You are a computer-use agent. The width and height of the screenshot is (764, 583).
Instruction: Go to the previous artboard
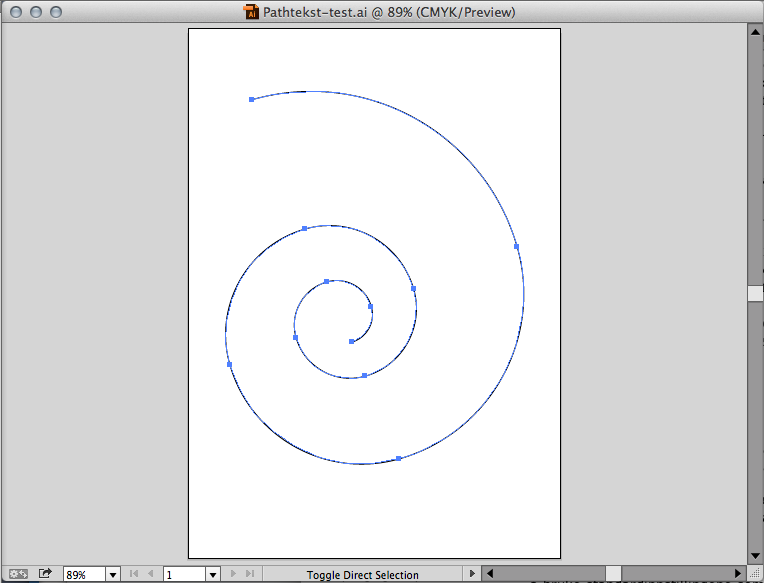151,574
